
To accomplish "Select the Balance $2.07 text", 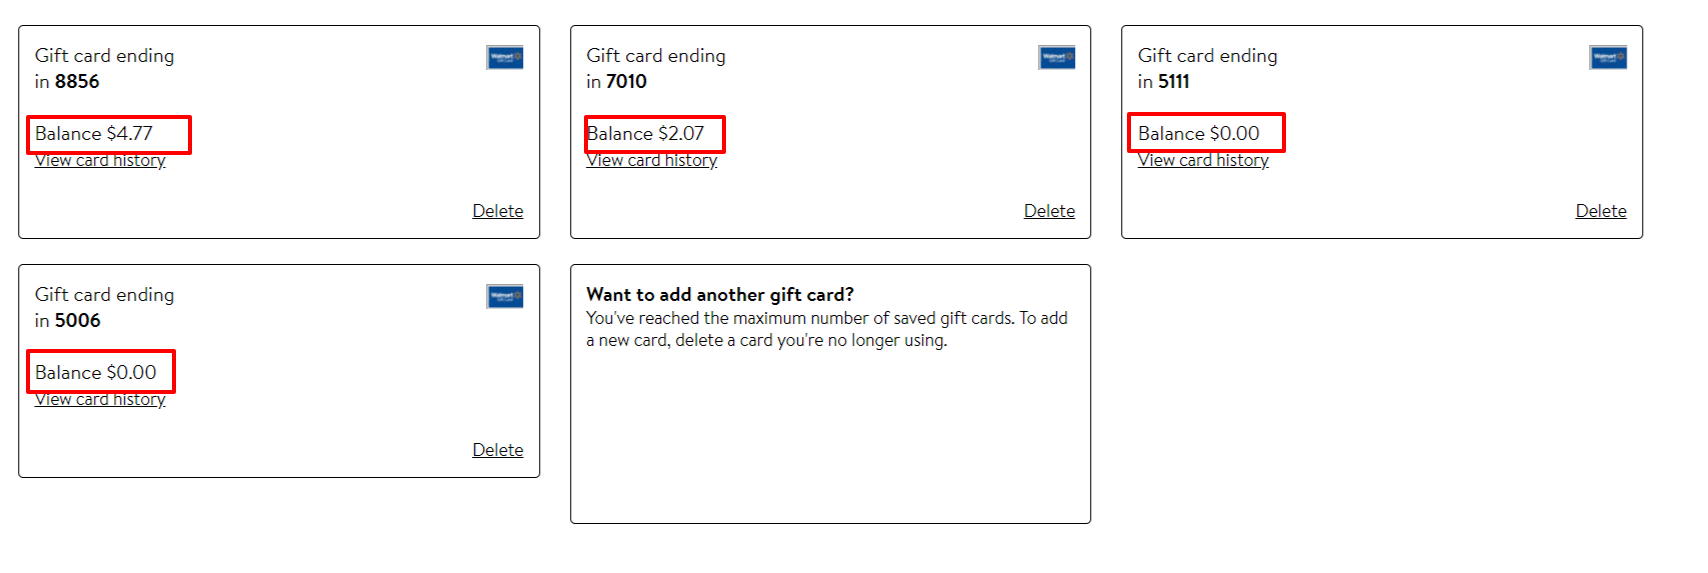I will pyautogui.click(x=646, y=134).
